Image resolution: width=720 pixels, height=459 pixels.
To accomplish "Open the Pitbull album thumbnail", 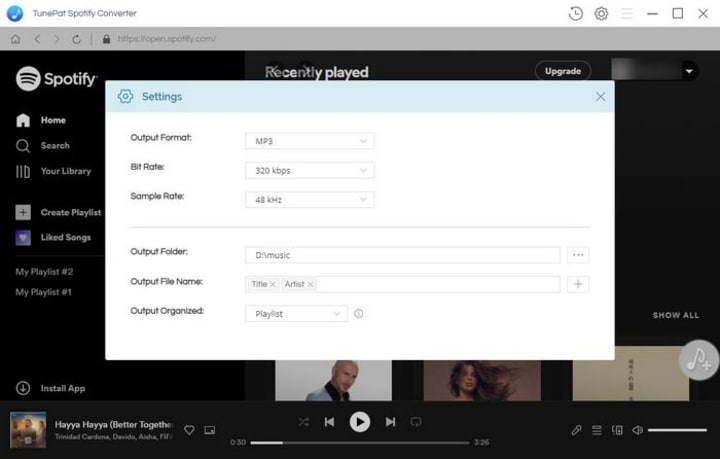I will click(x=333, y=380).
